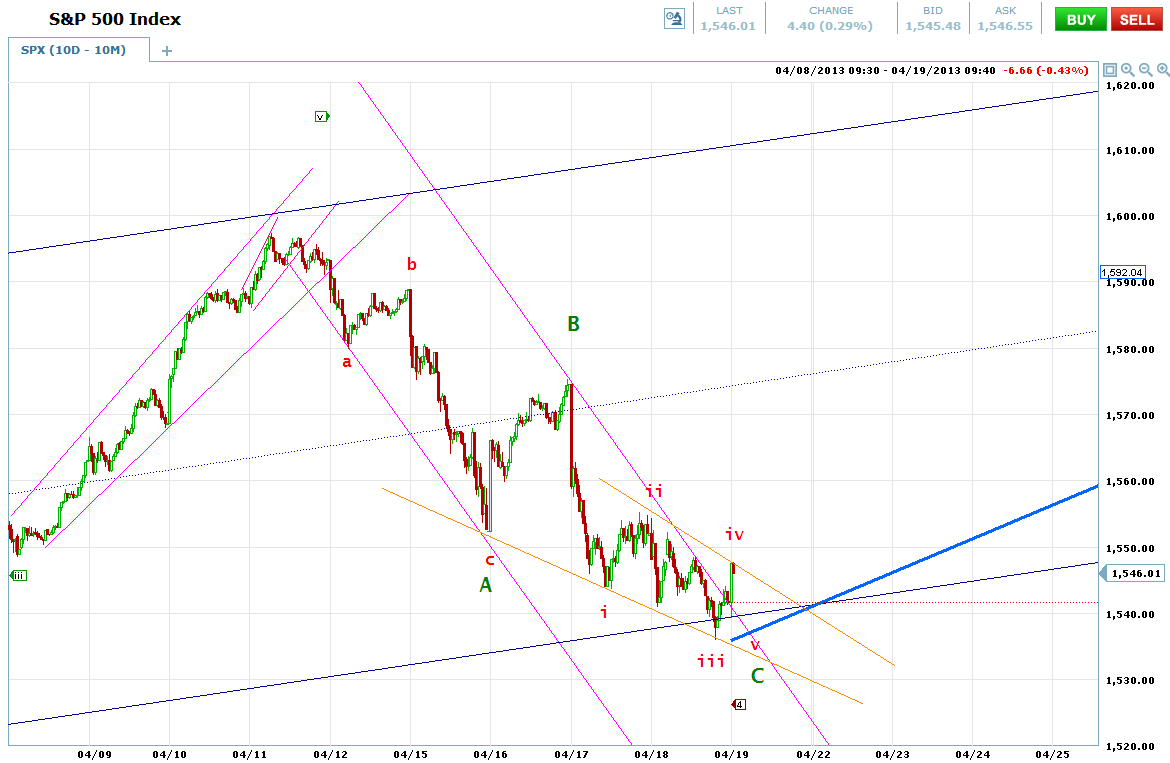Click the LAST value 1,546.01 in header

728,26
